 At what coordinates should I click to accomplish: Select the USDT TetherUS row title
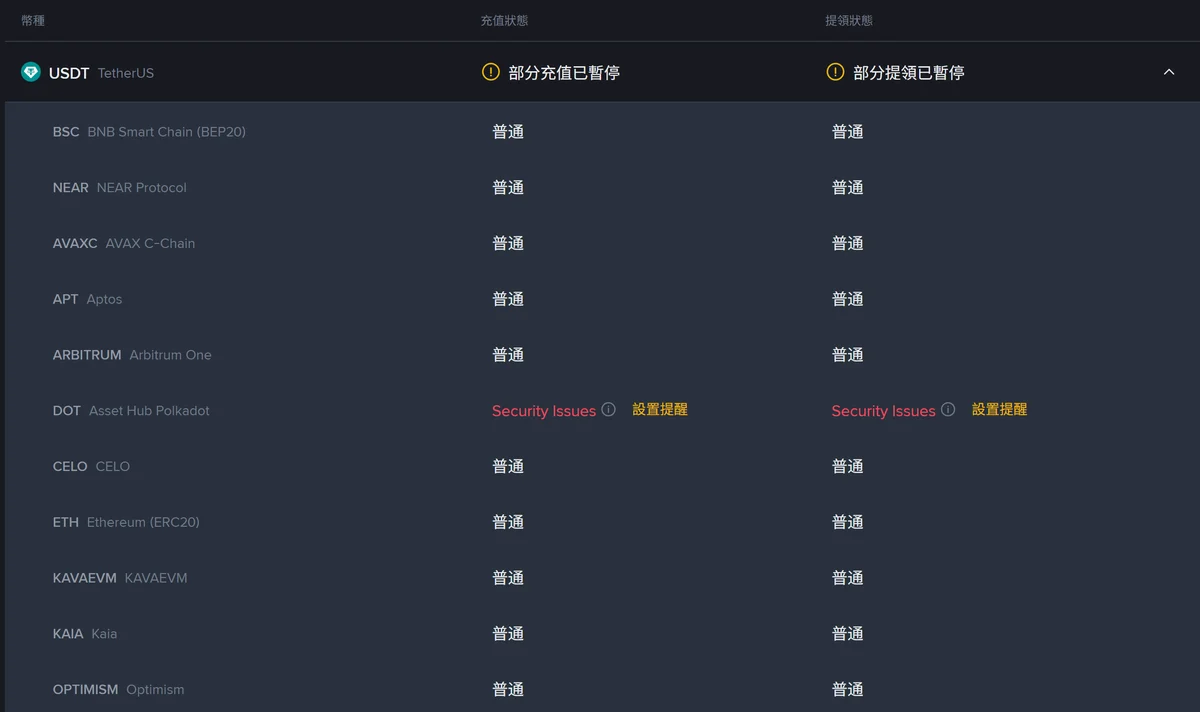[x=101, y=73]
